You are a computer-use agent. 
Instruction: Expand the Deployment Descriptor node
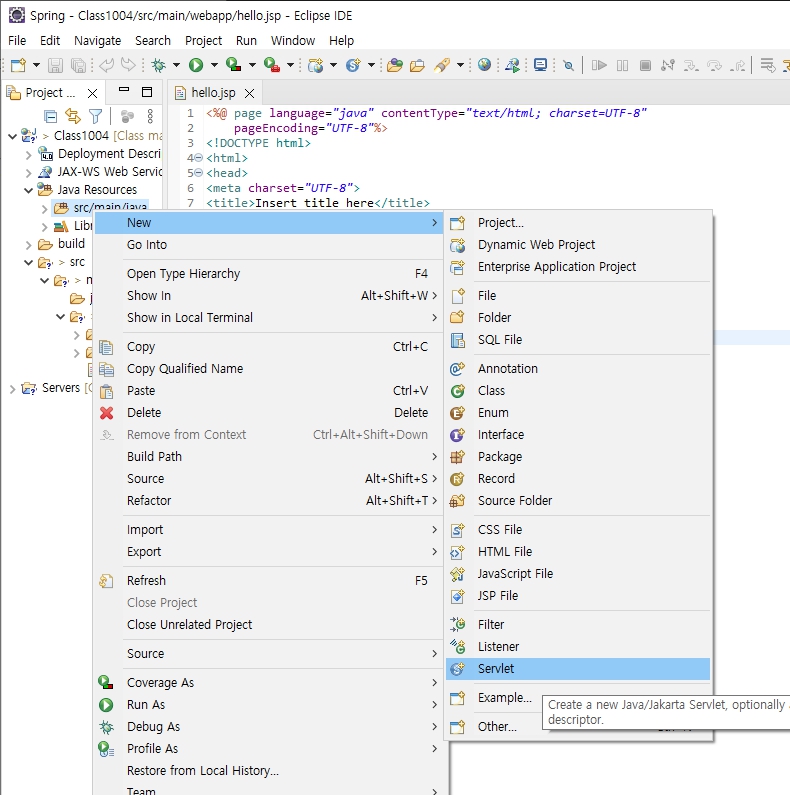coord(28,154)
